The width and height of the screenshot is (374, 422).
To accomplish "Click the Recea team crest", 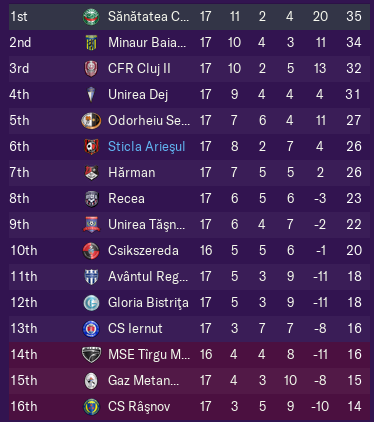I will [91, 199].
